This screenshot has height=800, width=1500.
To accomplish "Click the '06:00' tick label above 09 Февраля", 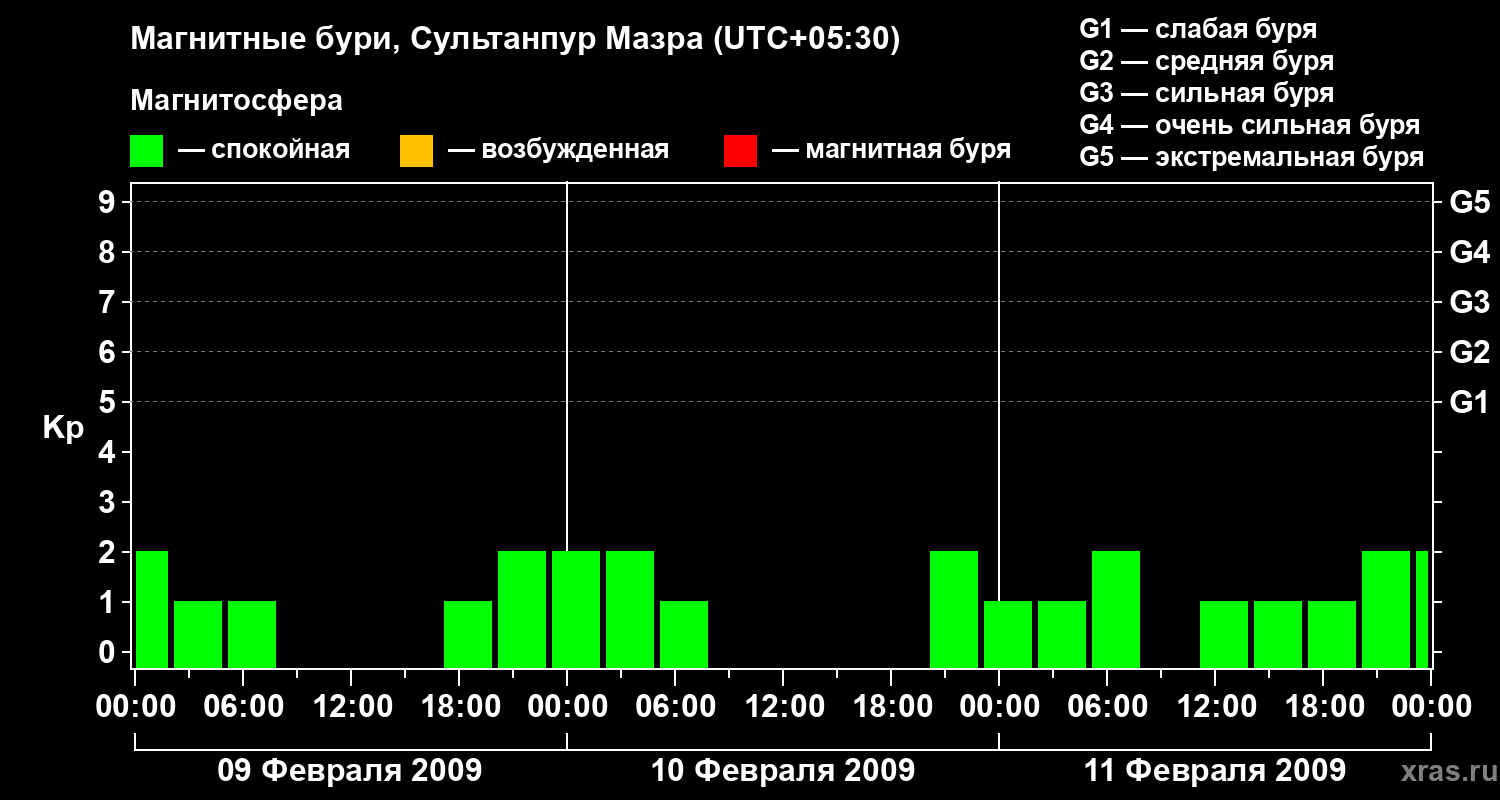I will click(243, 706).
